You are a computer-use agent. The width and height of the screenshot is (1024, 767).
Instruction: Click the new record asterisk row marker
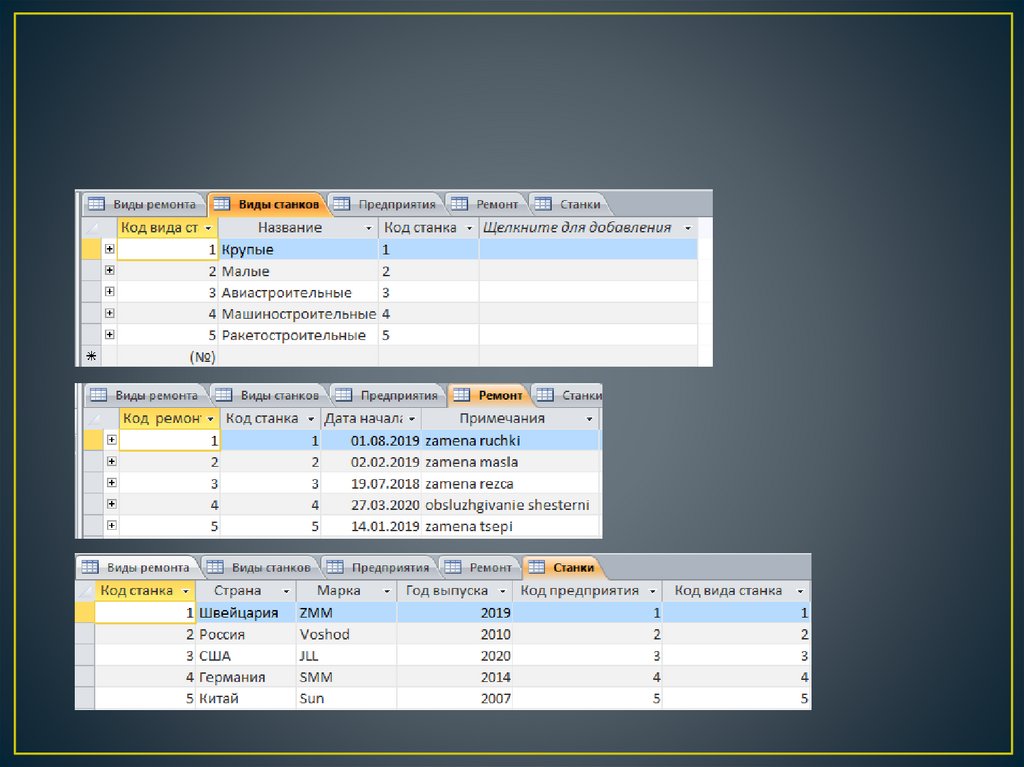[x=92, y=356]
